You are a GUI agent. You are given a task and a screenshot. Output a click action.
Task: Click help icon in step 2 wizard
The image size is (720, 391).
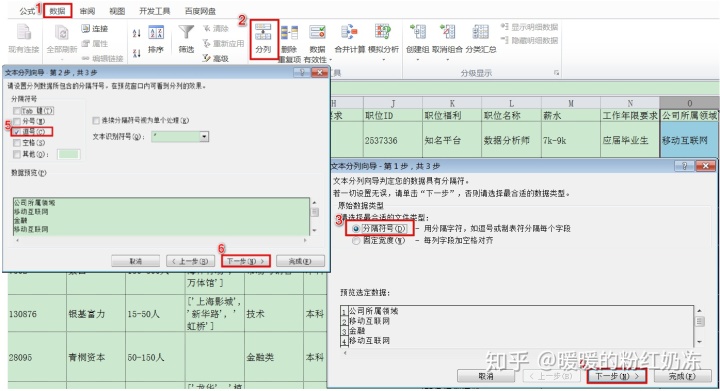click(x=302, y=73)
